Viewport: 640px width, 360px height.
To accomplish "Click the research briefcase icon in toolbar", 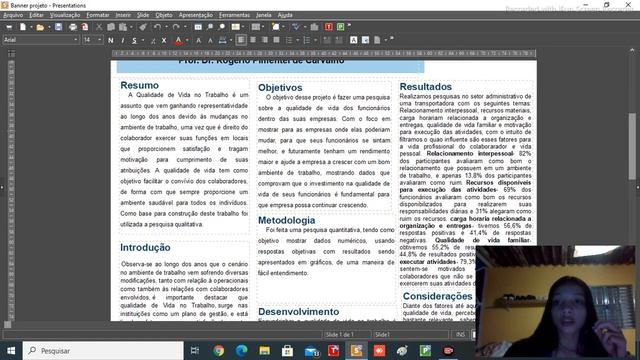I will coord(314,27).
